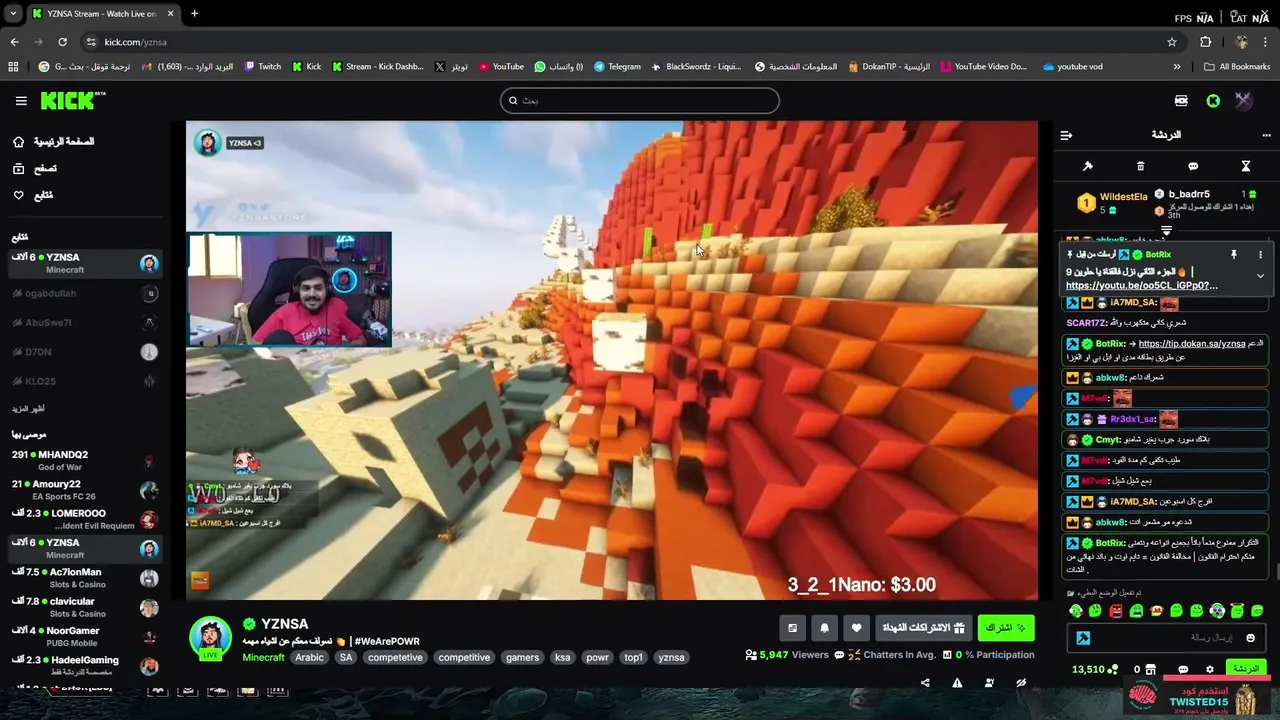Open a new browser tab
Image resolution: width=1280 pixels, height=720 pixels.
[x=194, y=14]
